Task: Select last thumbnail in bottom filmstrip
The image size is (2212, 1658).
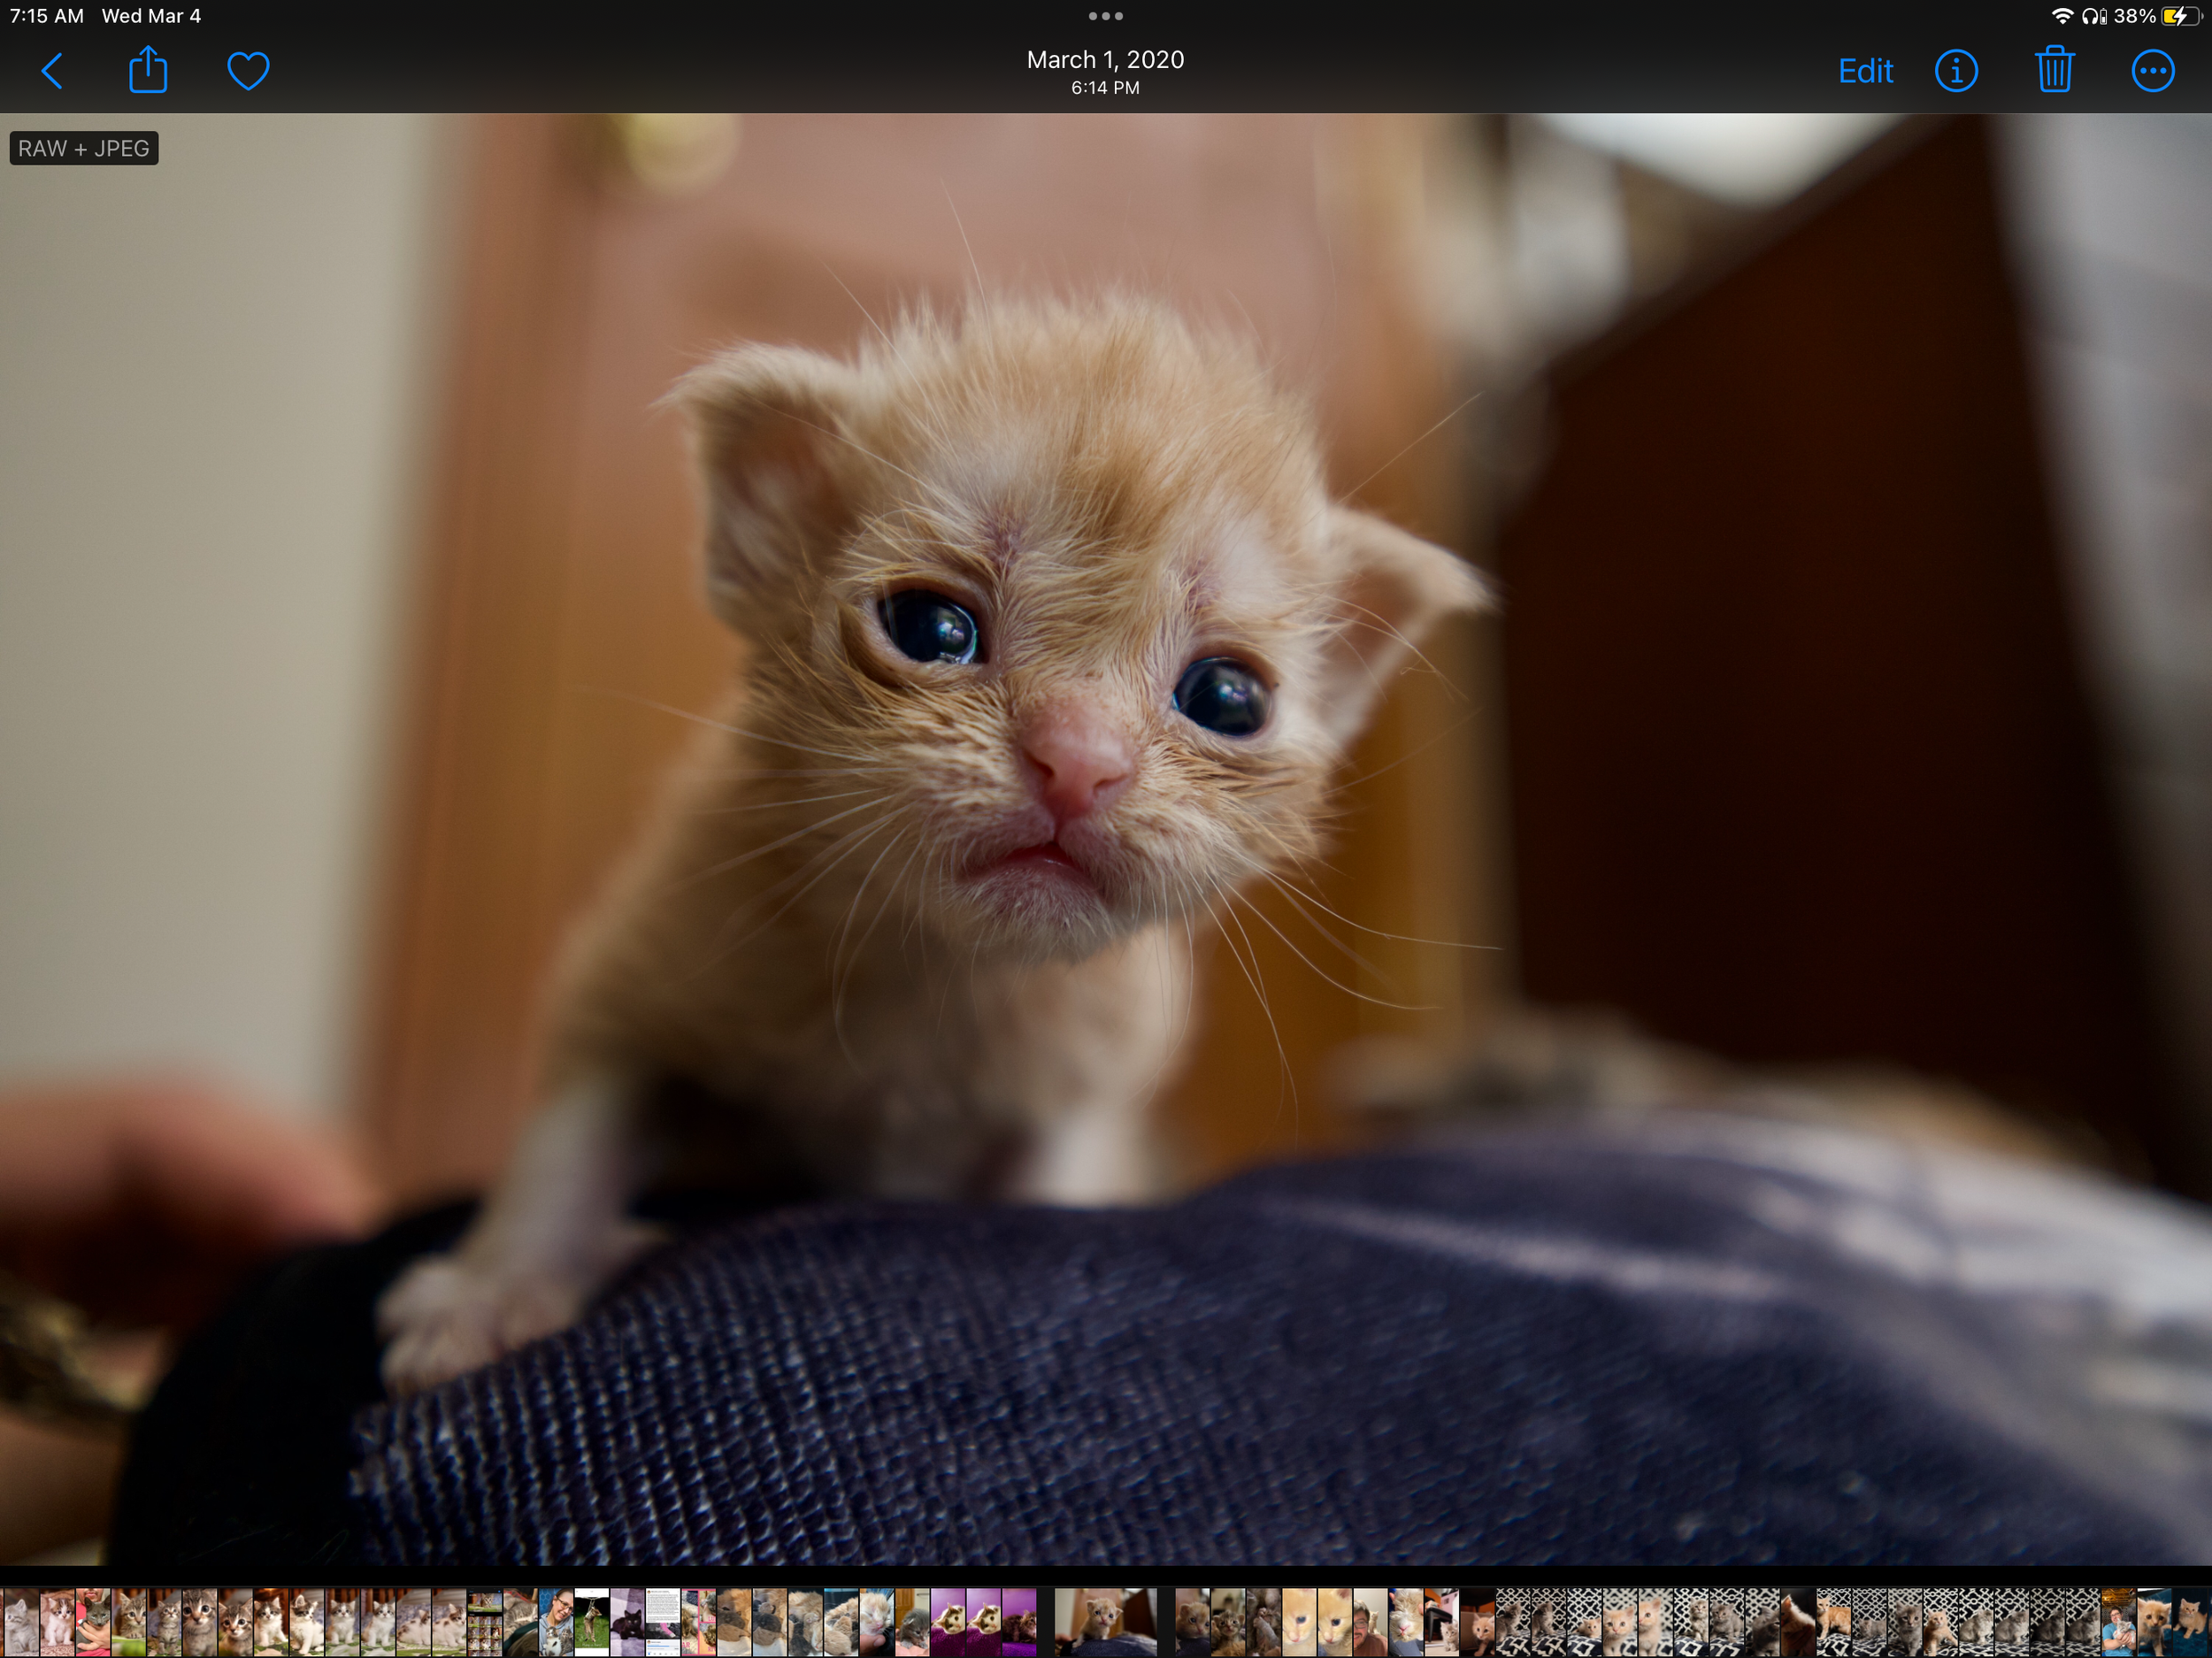Action: click(x=2191, y=1622)
